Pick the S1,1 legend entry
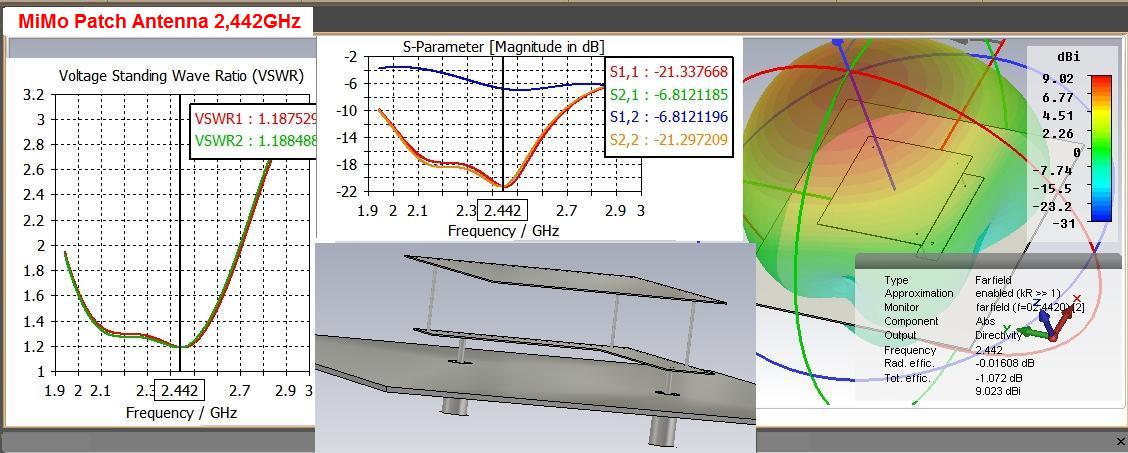This screenshot has height=453, width=1128. coord(669,71)
